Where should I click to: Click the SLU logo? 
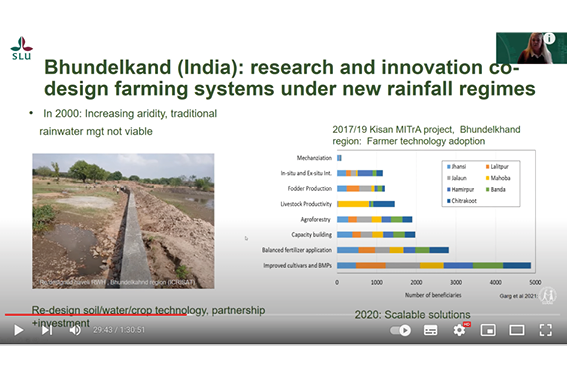(21, 48)
